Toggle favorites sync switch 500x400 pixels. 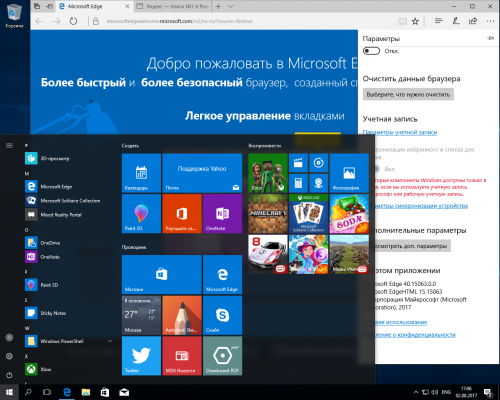point(378,169)
